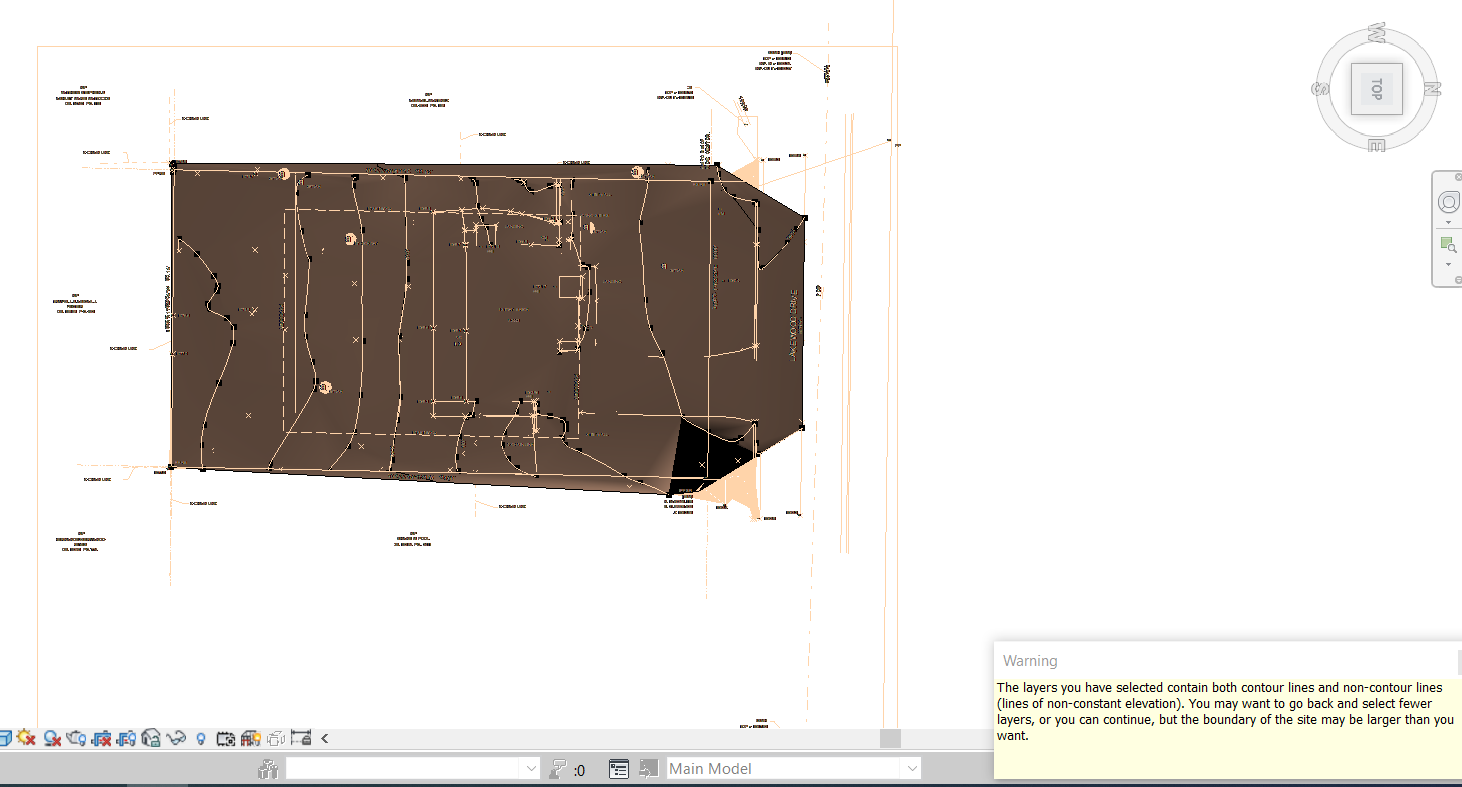Toggle Sun Path off icon
This screenshot has height=787, width=1462.
26,738
